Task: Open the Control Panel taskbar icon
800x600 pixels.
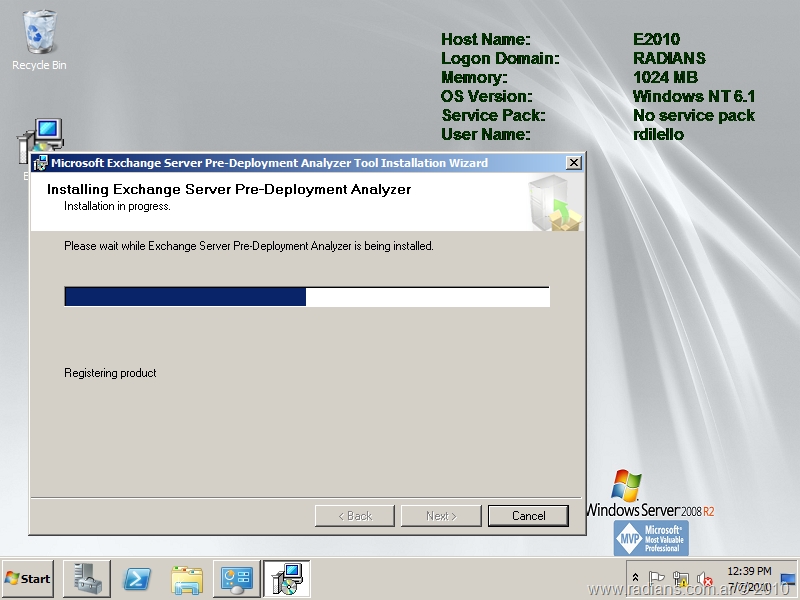Action: [x=237, y=578]
